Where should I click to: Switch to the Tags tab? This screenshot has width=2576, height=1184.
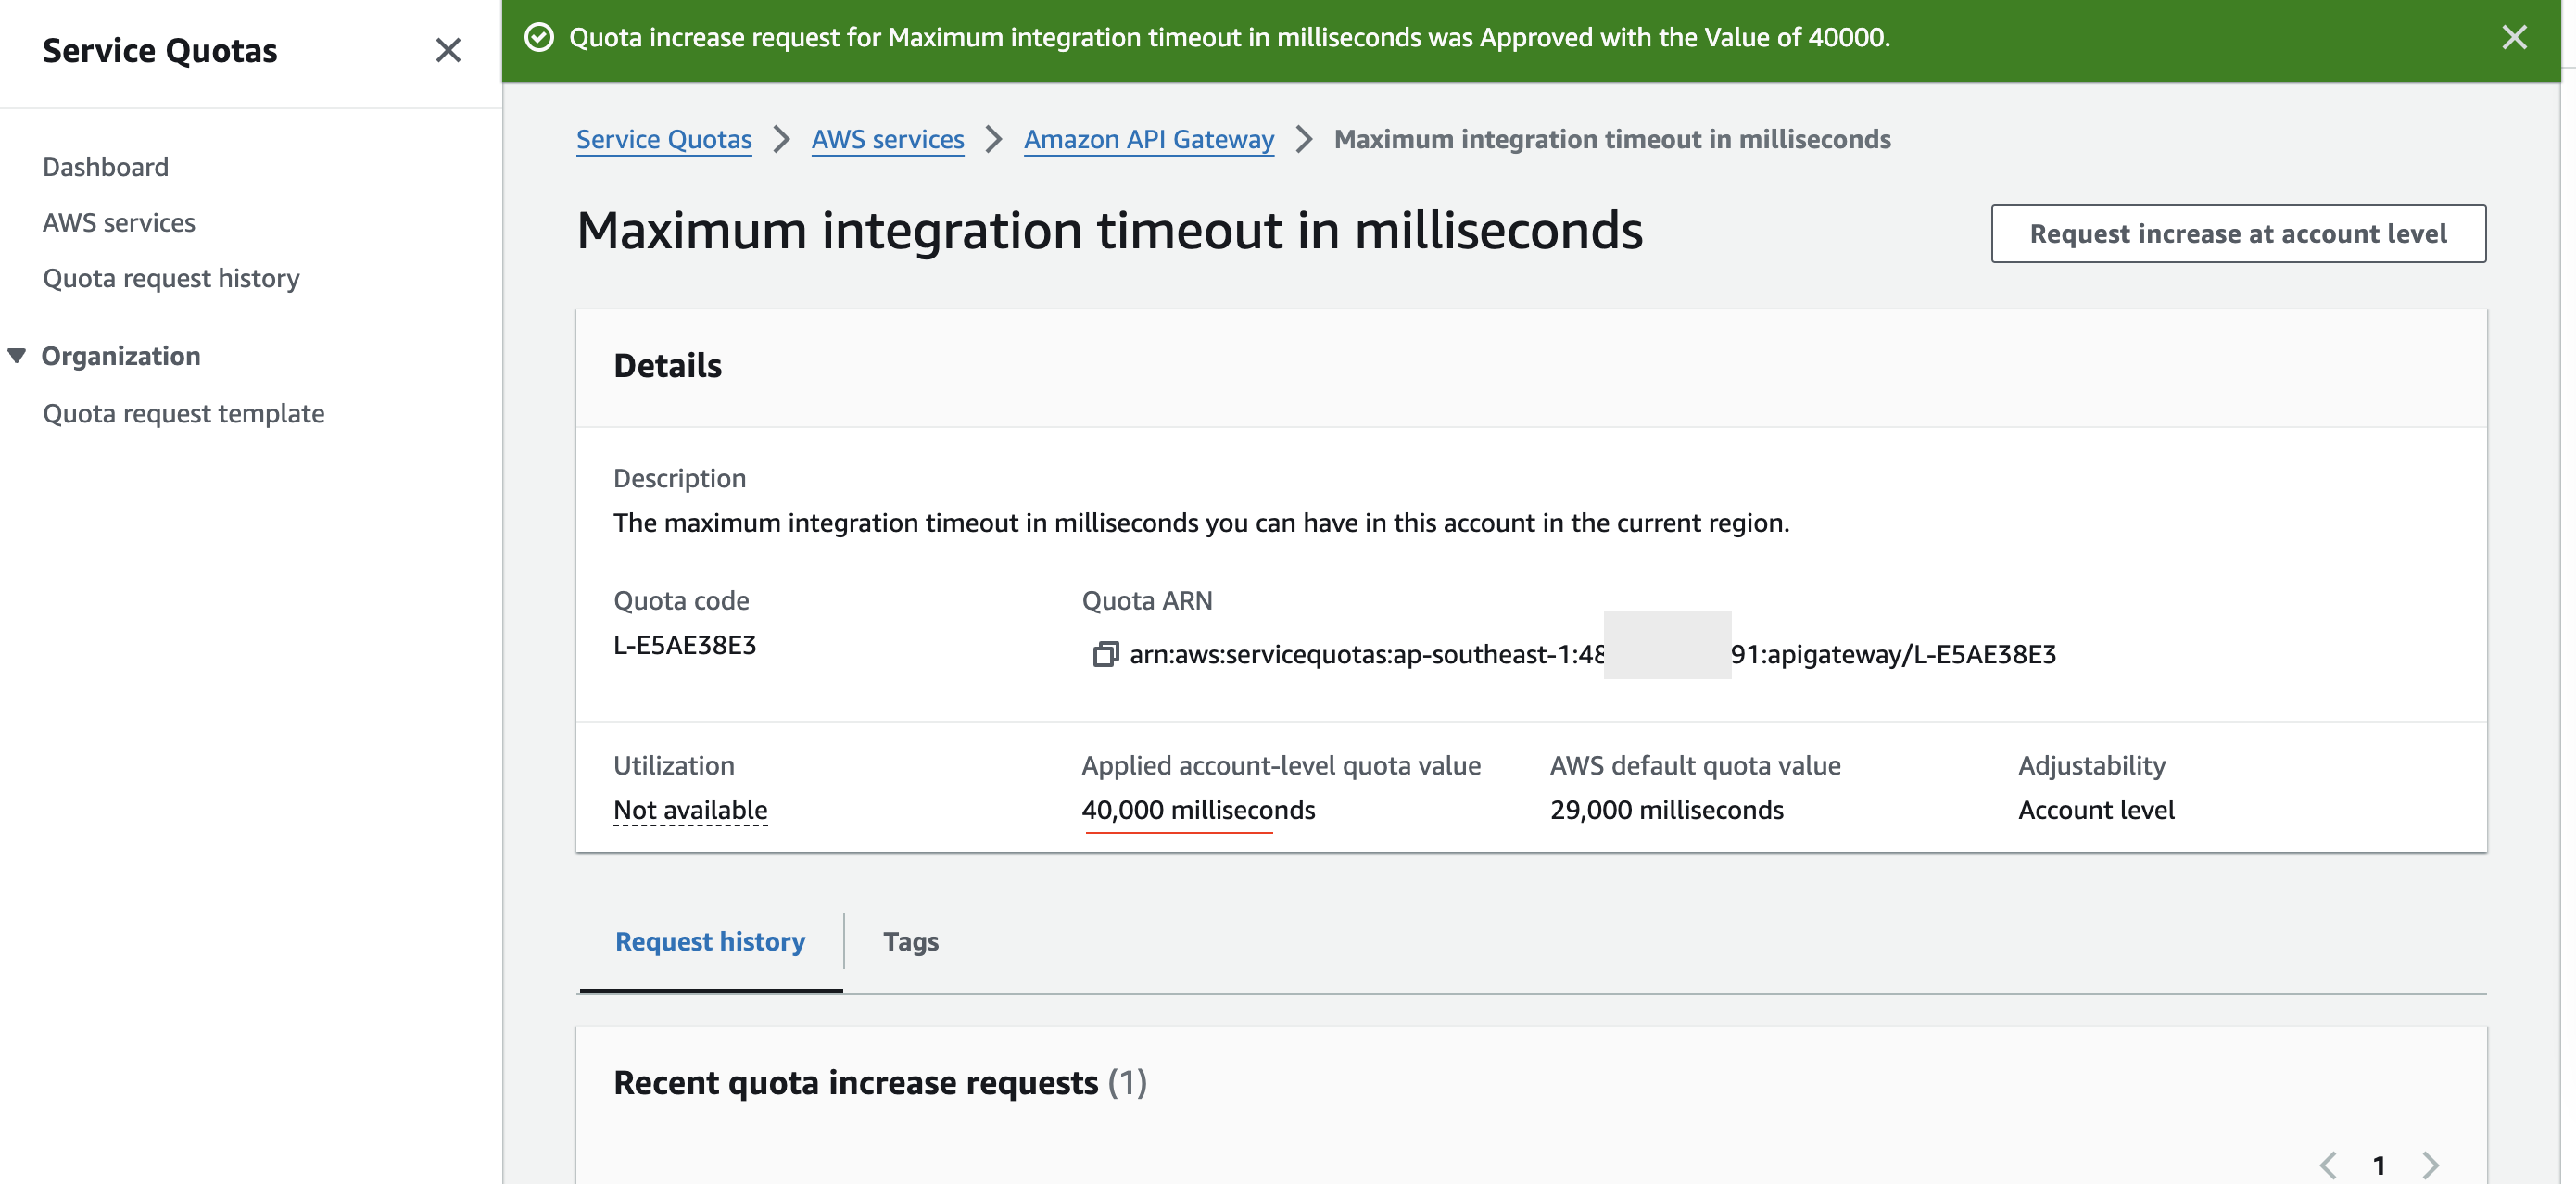(x=910, y=941)
